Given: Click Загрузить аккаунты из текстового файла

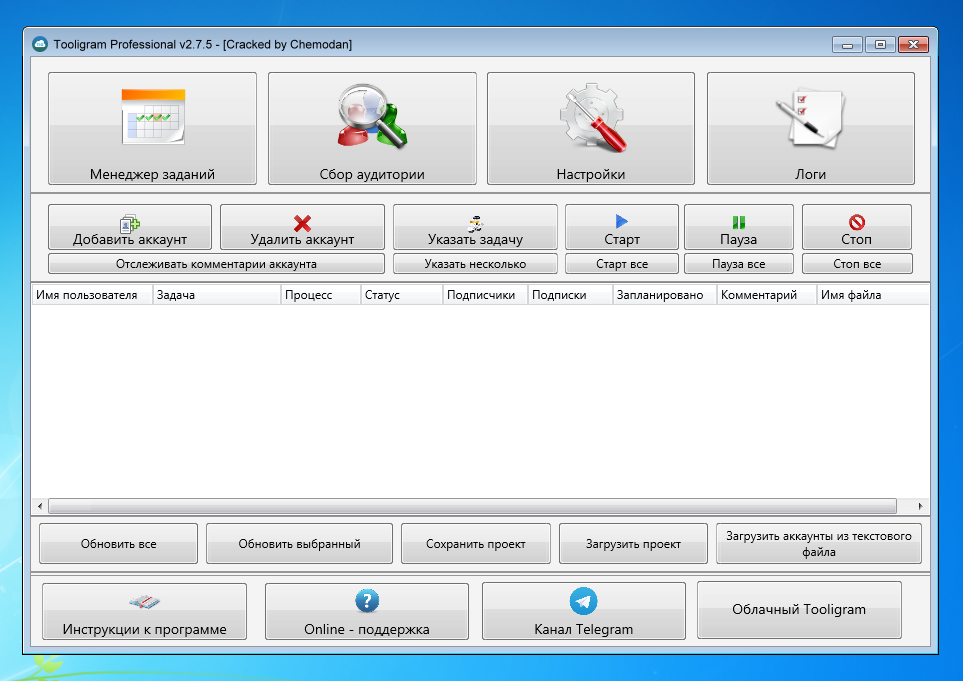Looking at the screenshot, I should [819, 543].
